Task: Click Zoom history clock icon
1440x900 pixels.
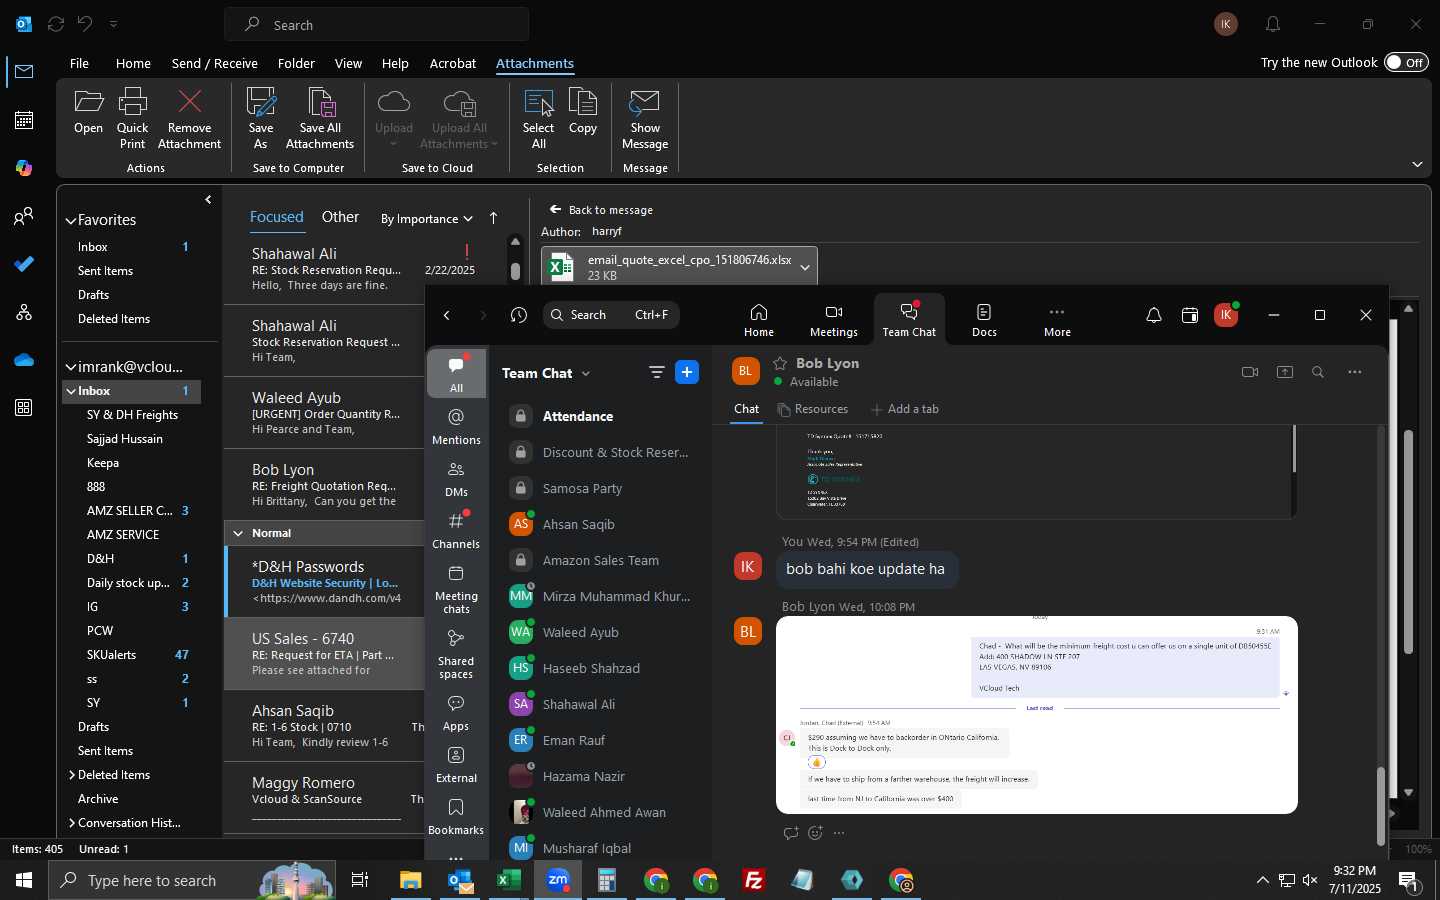Action: pos(518,315)
